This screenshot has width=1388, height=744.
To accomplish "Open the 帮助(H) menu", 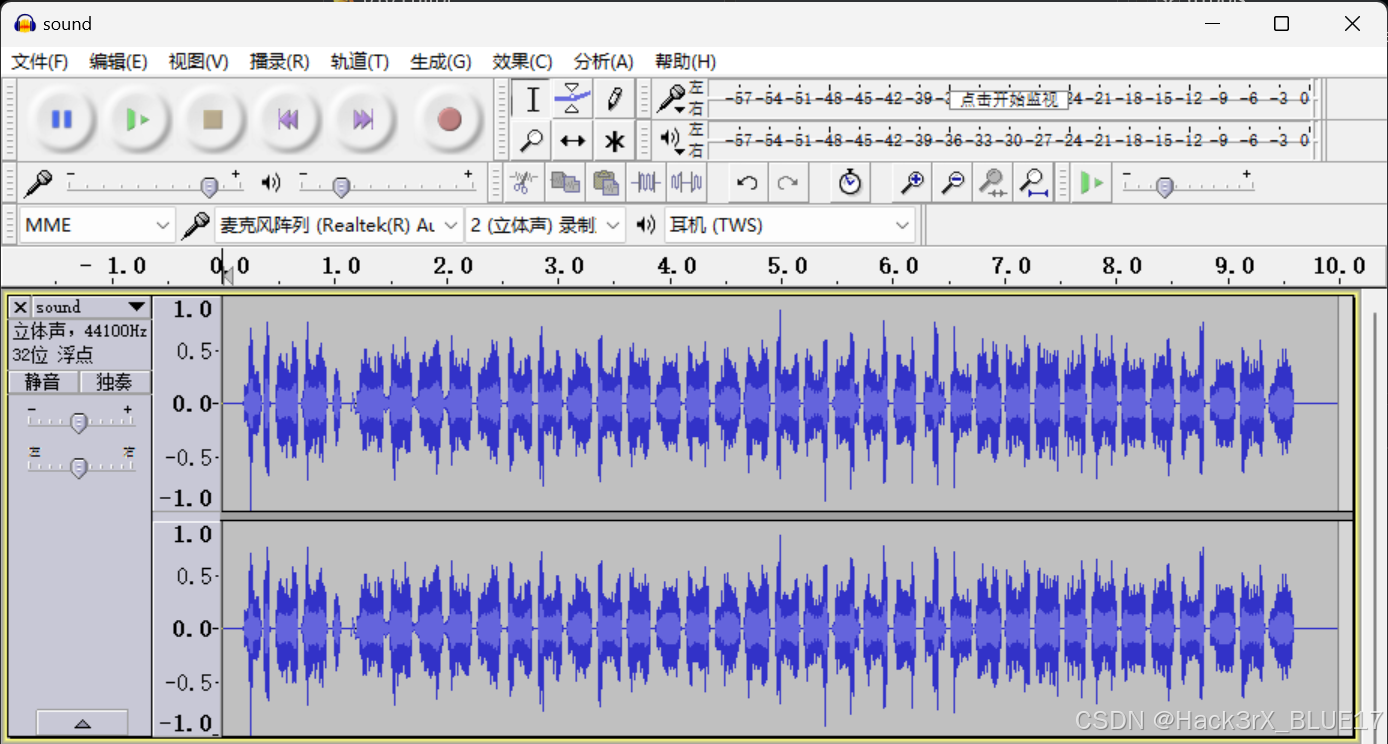I will coord(685,62).
